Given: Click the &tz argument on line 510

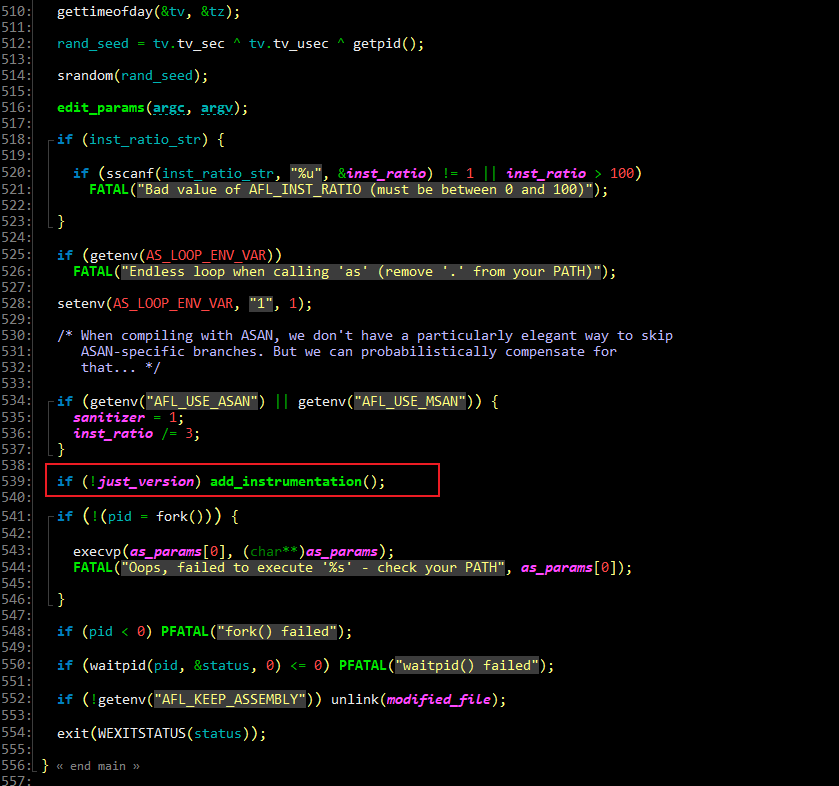Looking at the screenshot, I should [x=212, y=11].
